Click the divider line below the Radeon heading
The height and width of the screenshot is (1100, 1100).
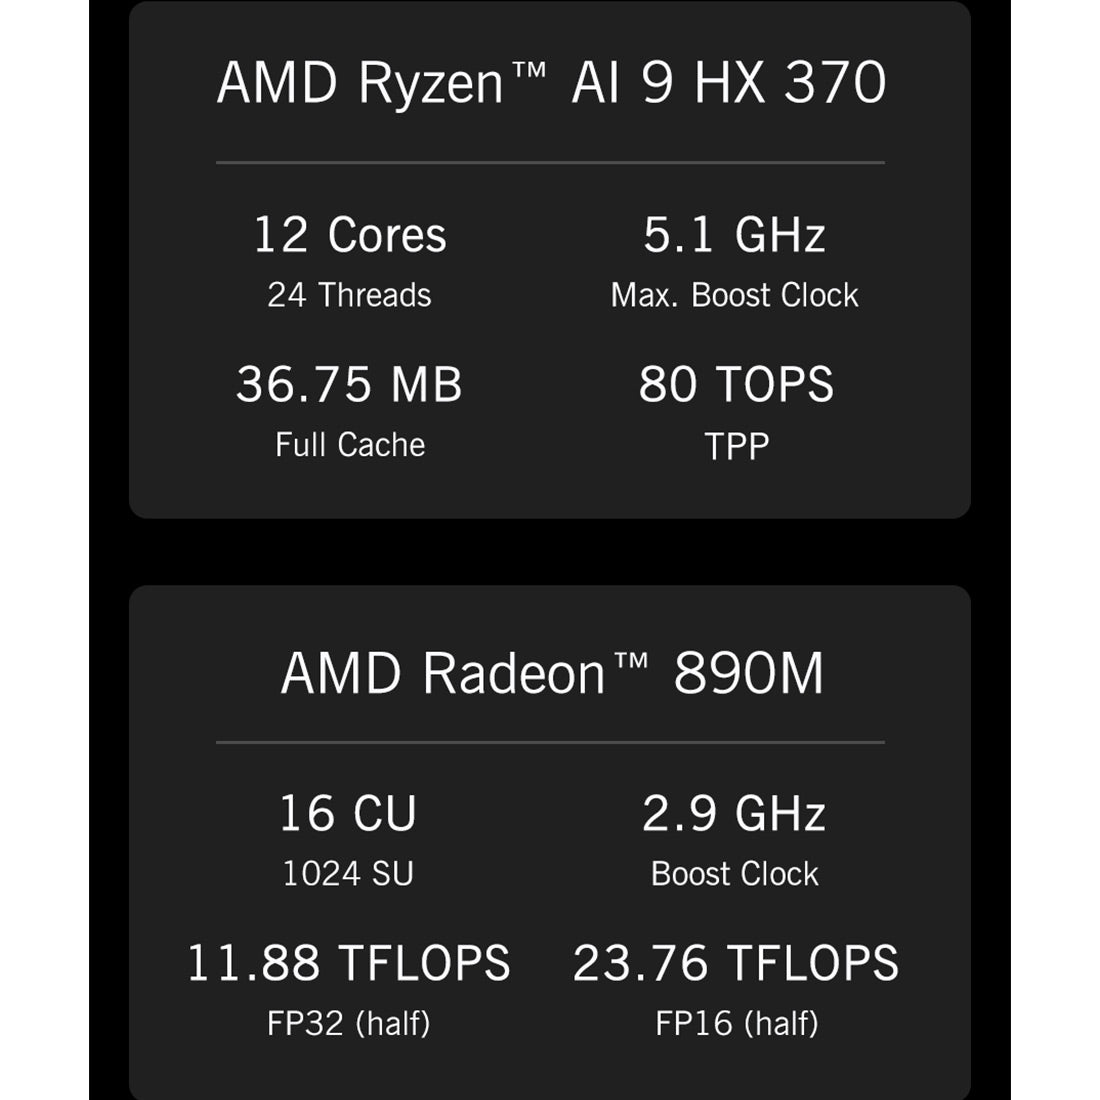pos(550,743)
